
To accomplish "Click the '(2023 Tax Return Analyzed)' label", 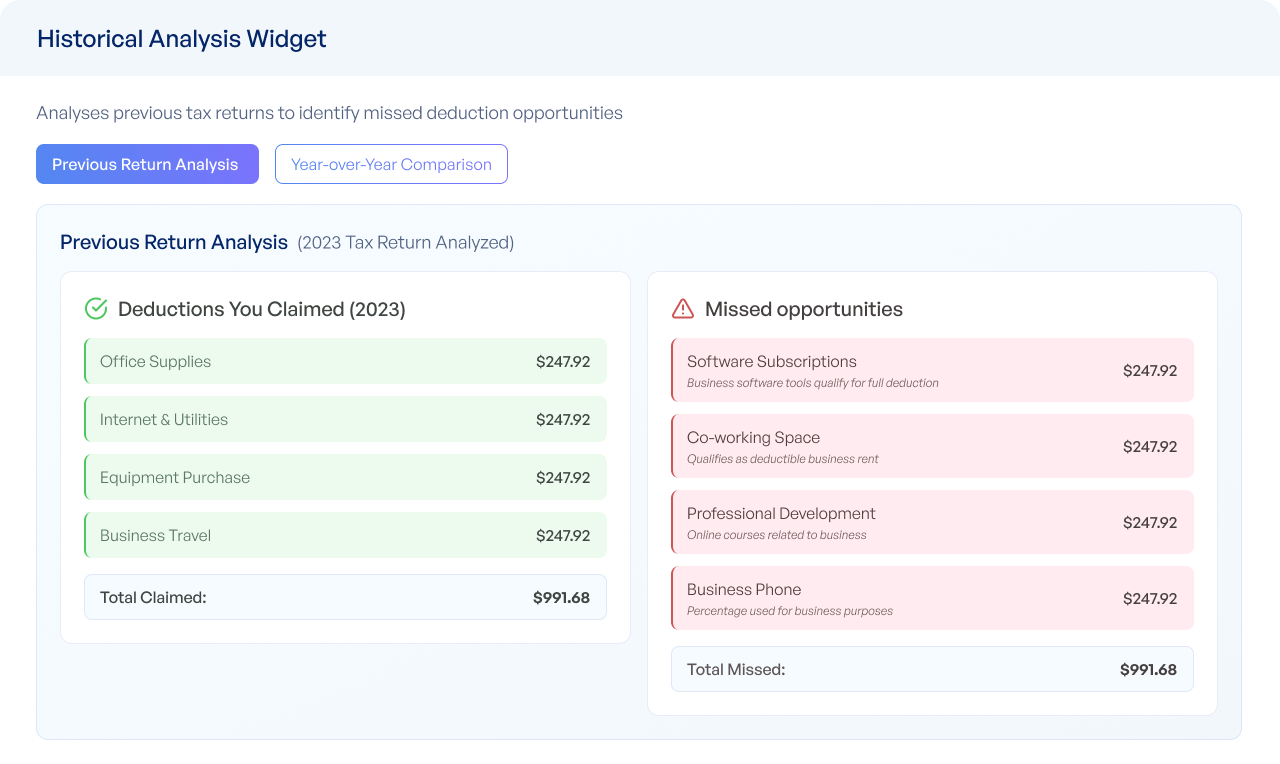I will (x=406, y=242).
